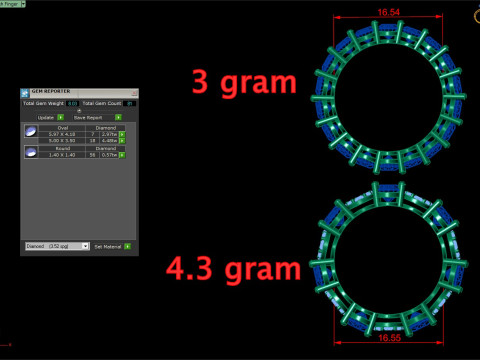Click the Gem Reporter title bar icon
The height and width of the screenshot is (360, 480).
(x=25, y=93)
